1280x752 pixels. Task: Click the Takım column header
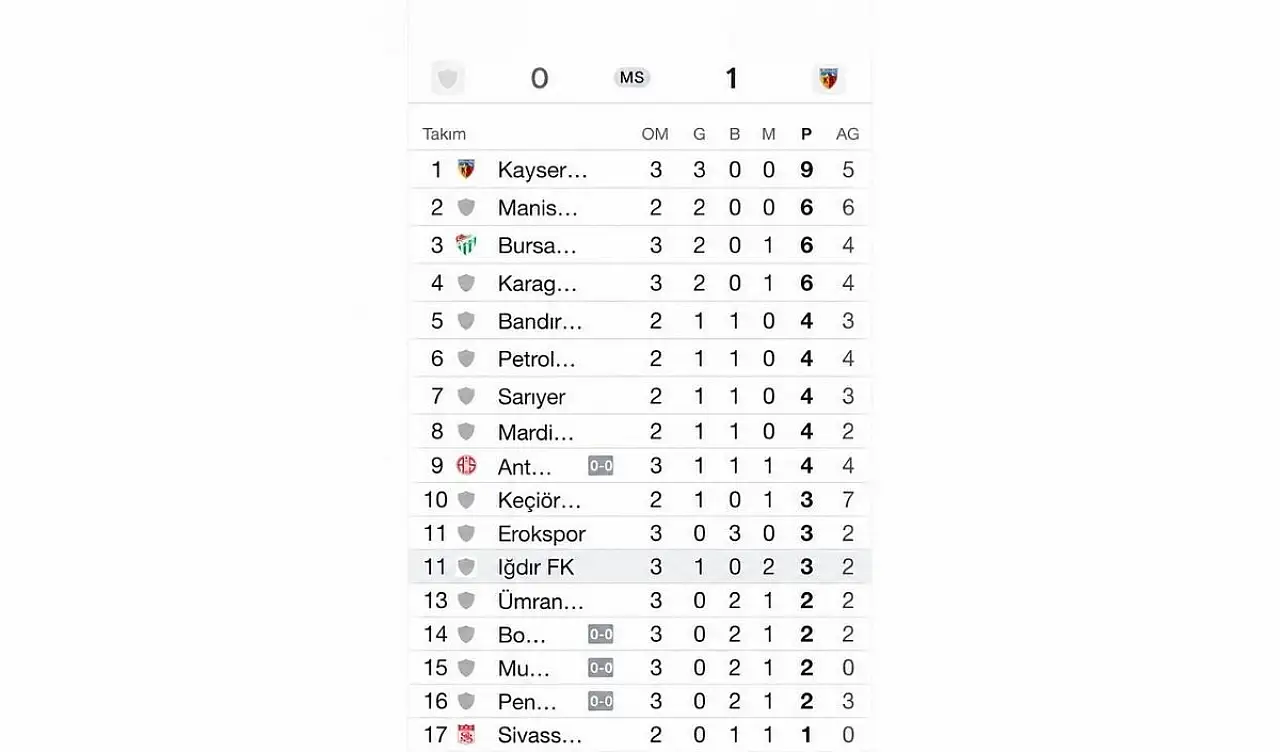[x=444, y=134]
